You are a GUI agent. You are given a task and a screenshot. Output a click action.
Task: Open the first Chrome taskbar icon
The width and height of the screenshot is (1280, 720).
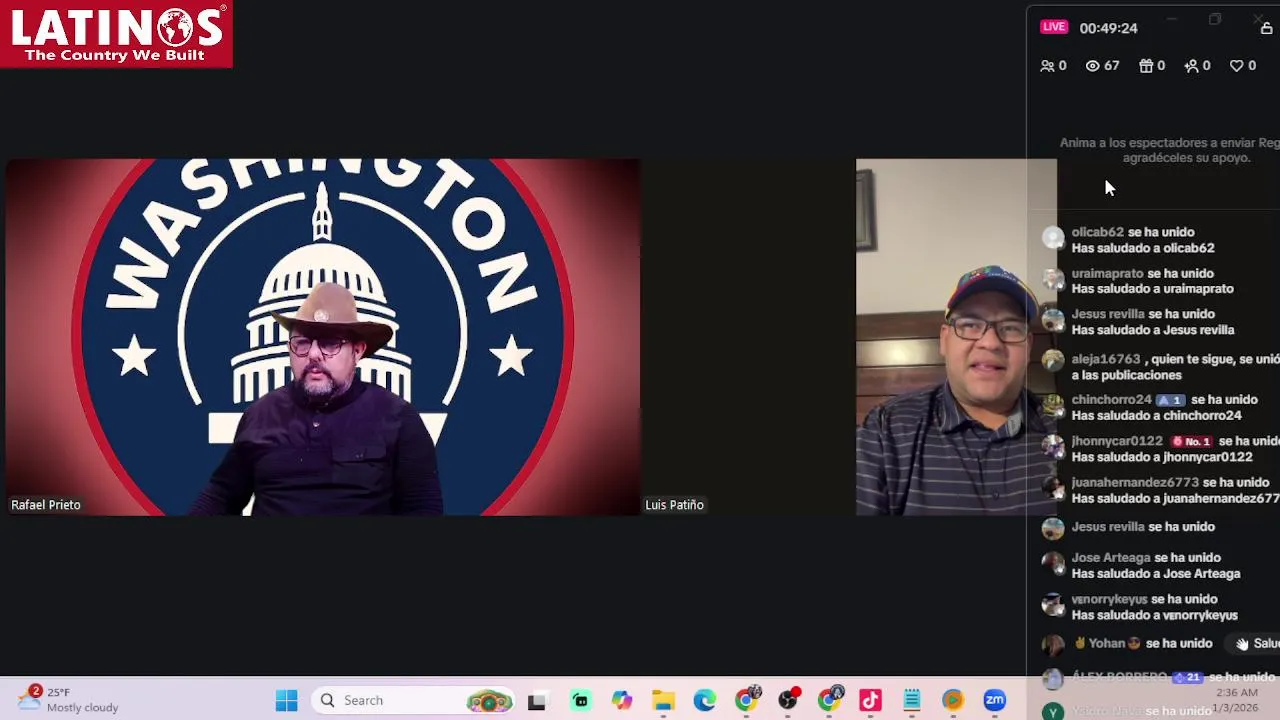pos(746,701)
